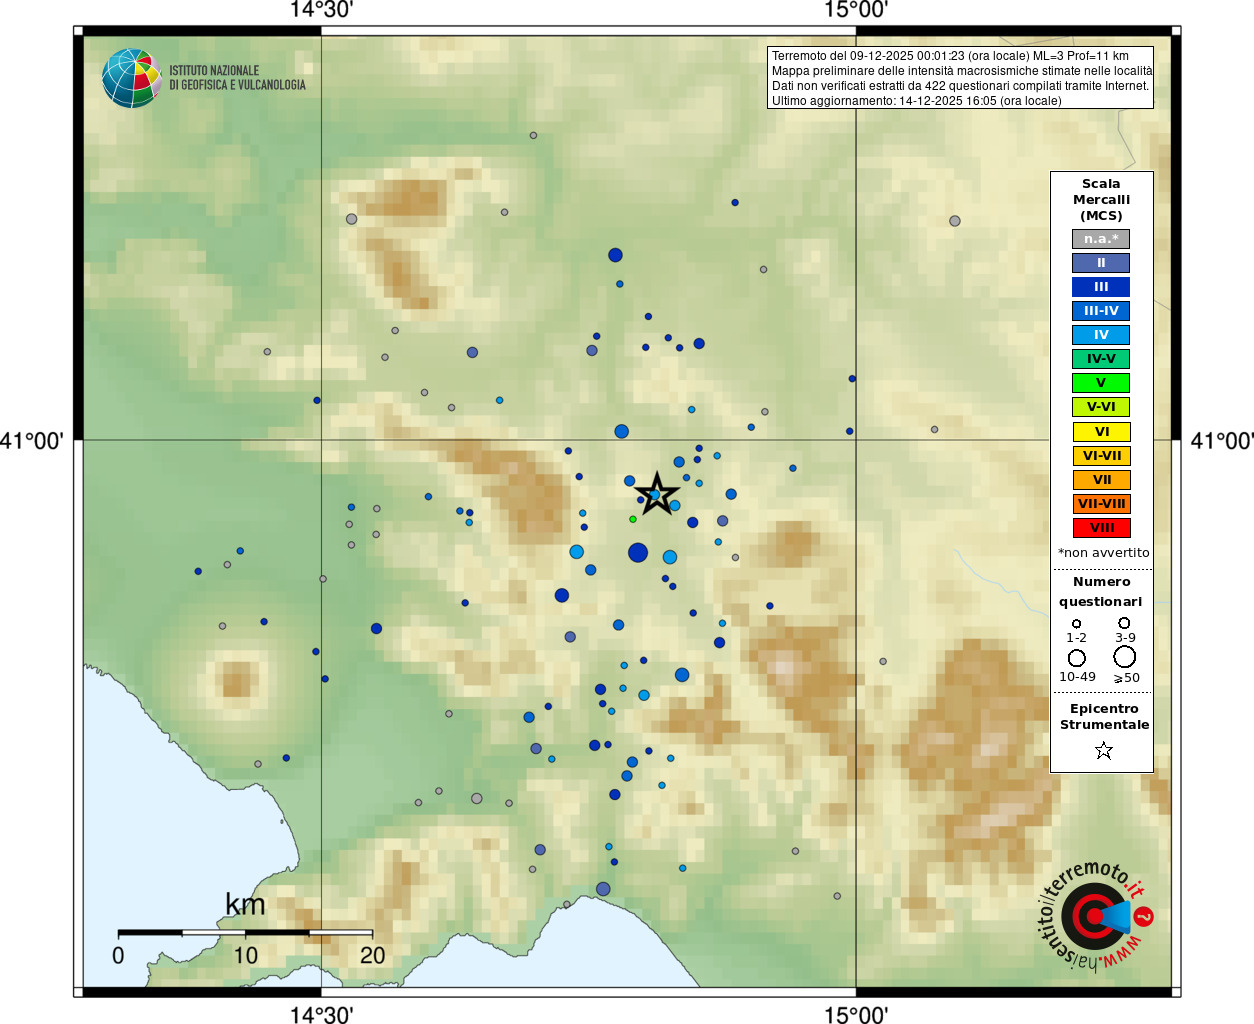Image resolution: width=1254 pixels, height=1024 pixels.
Task: Click the 'Mappa preliminare delle intensità' line
Action: pos(962,71)
